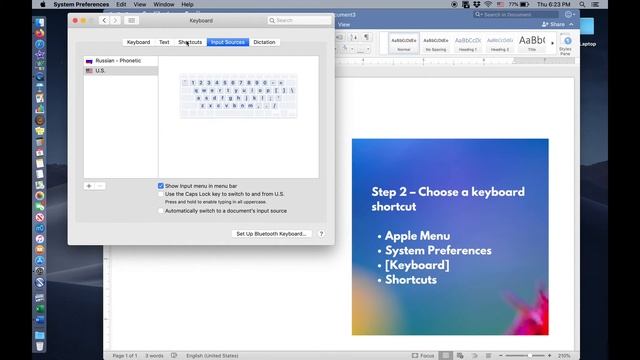Click the Share button in Word
Viewport: 640px width, 360px height.
pos(553,24)
